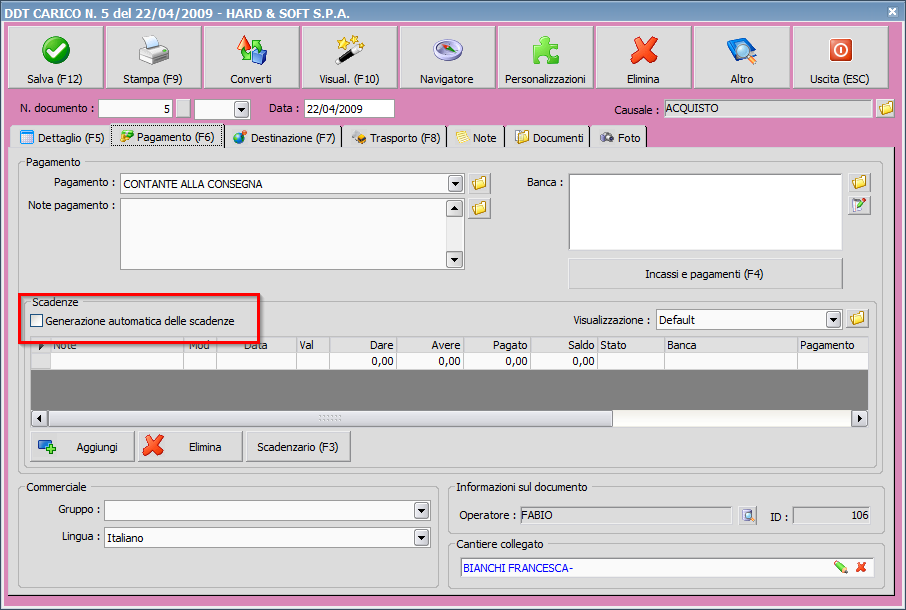Click Elimina below scadenze grid
Viewport: 906px width, 610px height.
pyautogui.click(x=190, y=447)
